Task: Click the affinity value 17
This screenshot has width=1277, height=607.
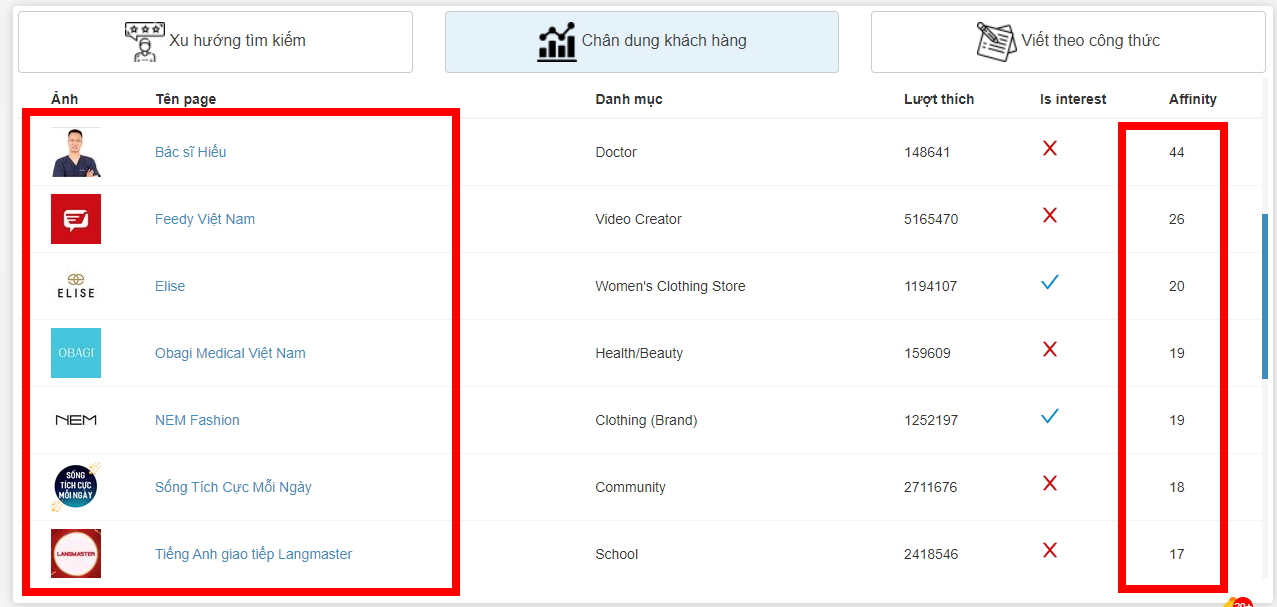Action: [x=1177, y=554]
